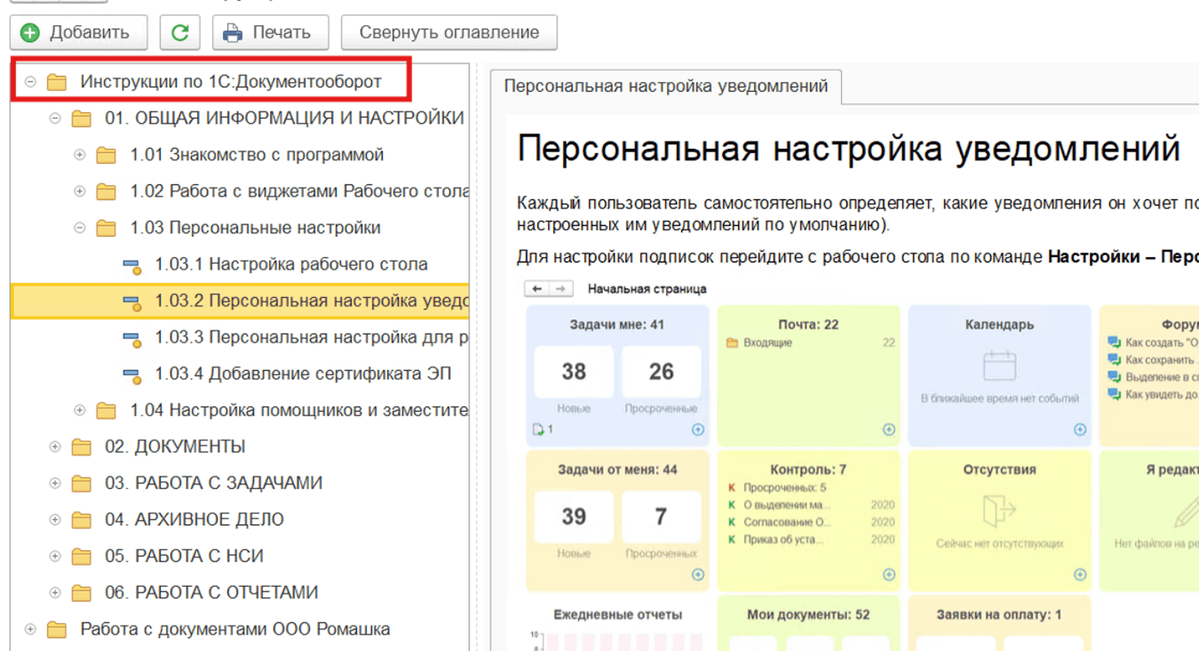The image size is (1199, 651).
Task: Expand the 1.01 Знакомство с программой node
Action: (80, 155)
